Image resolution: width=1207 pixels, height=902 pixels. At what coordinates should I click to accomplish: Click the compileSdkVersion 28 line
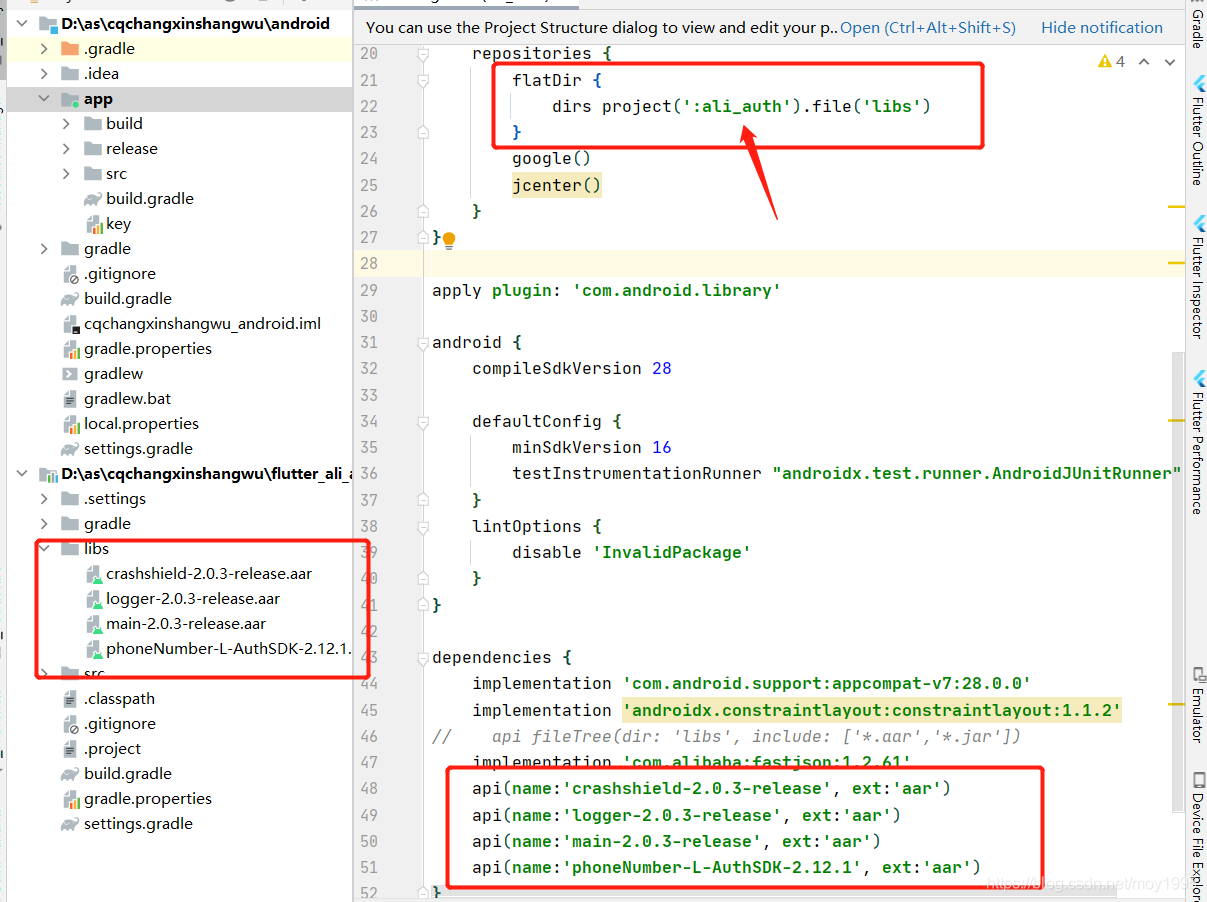[572, 368]
